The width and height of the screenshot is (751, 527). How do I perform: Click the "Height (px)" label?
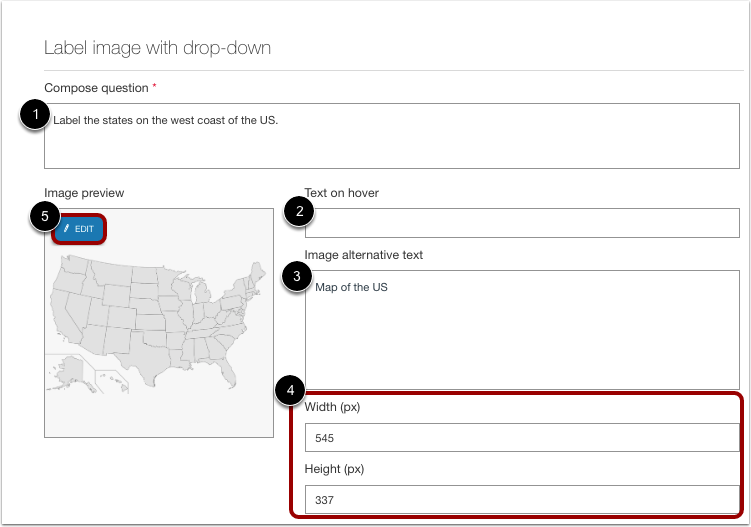[334, 468]
